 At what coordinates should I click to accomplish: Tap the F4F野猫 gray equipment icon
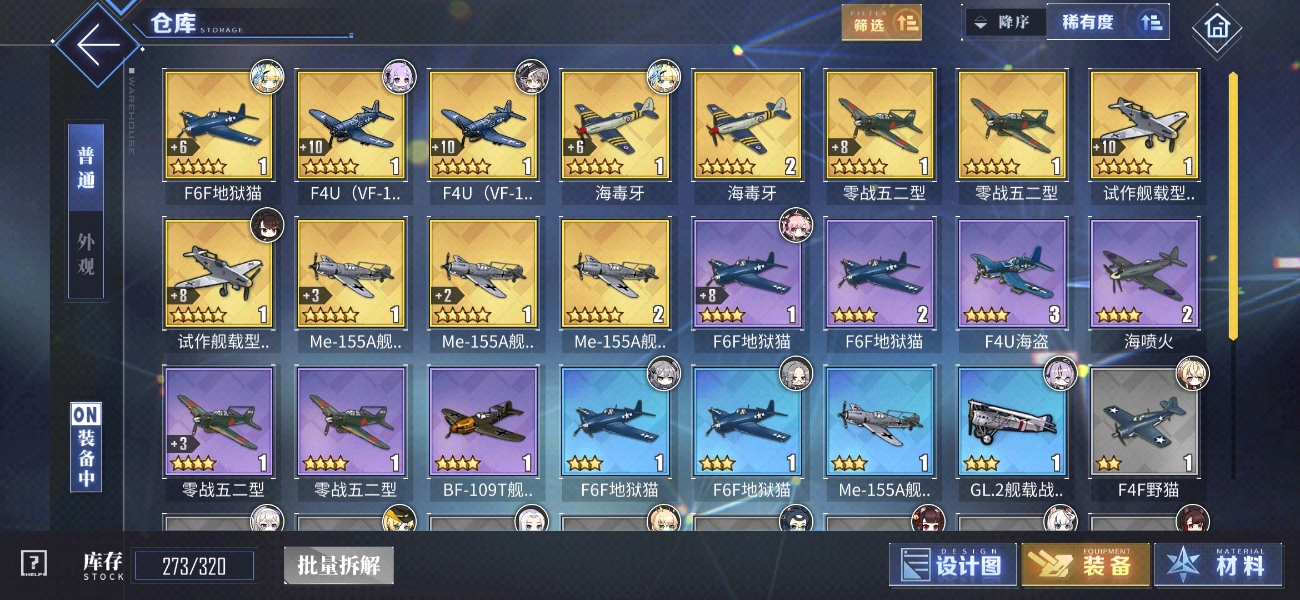1144,422
